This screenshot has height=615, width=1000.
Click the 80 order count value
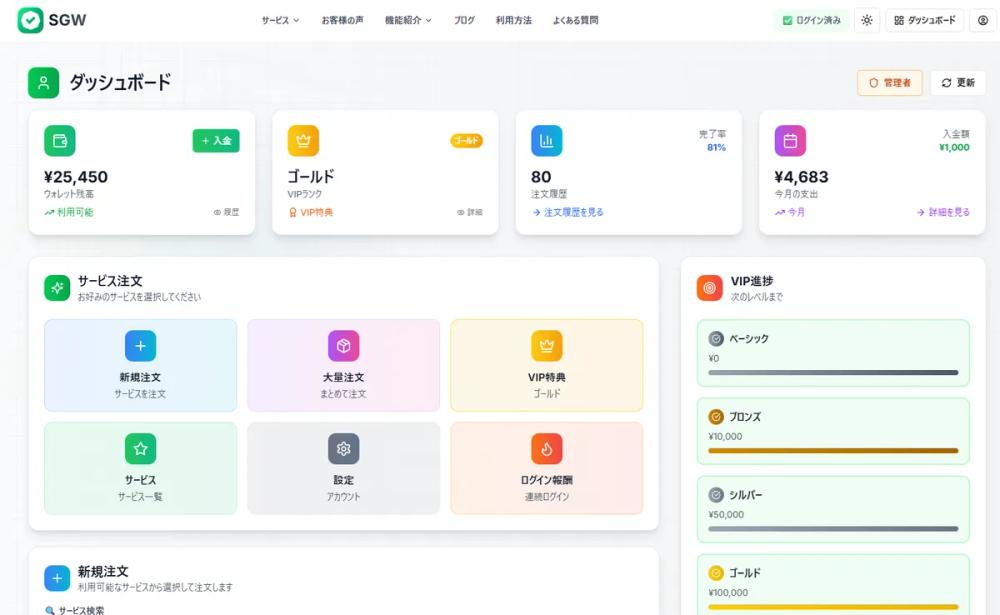[x=541, y=177]
